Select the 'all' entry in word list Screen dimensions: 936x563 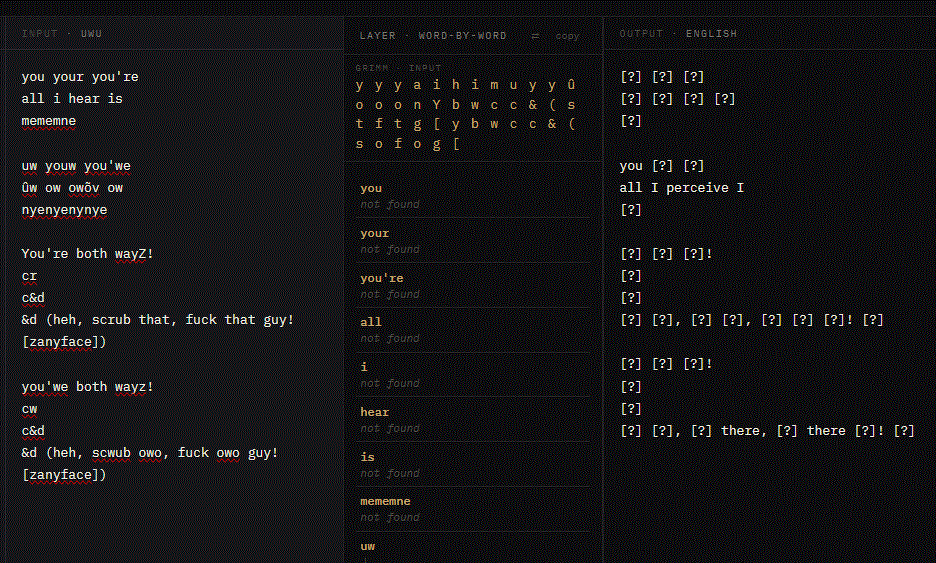(x=371, y=322)
